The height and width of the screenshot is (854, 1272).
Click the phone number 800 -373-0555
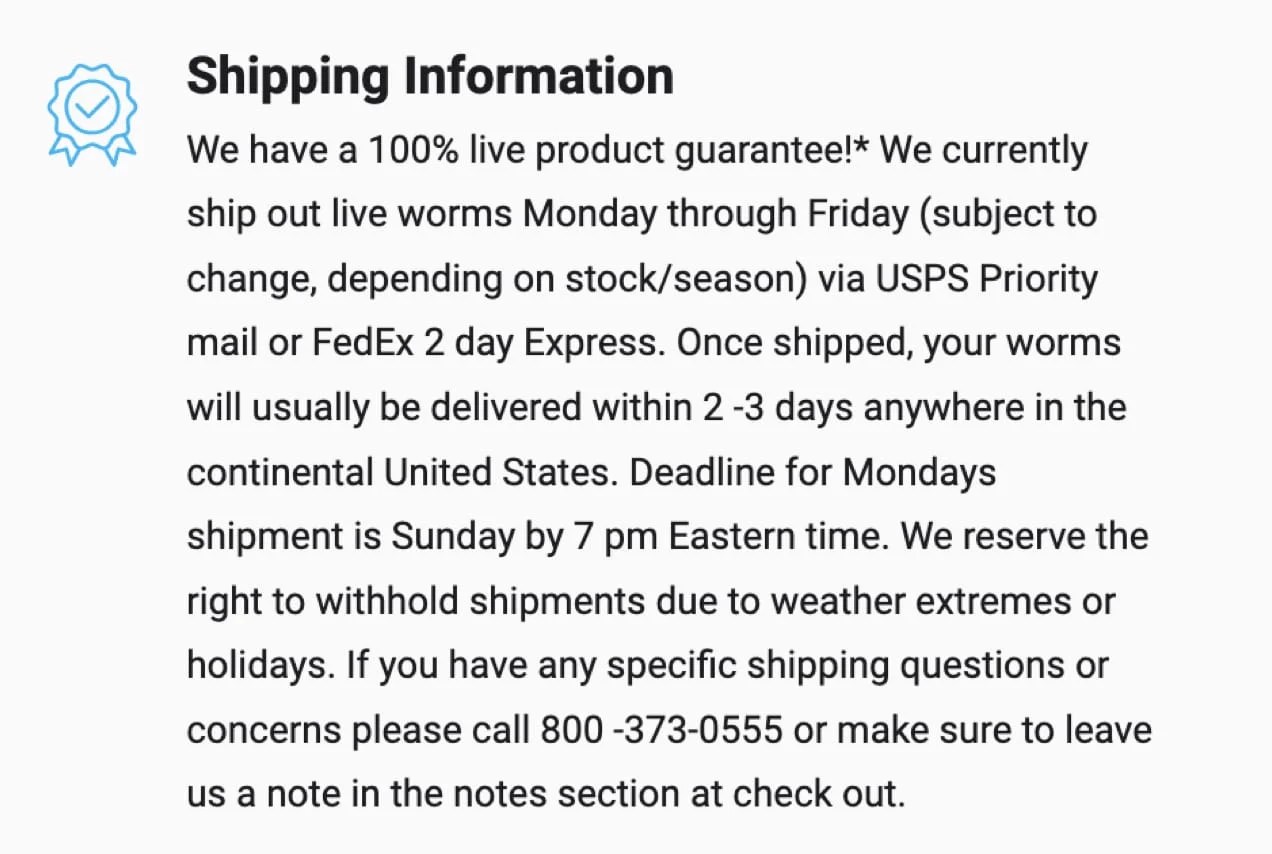pyautogui.click(x=661, y=731)
